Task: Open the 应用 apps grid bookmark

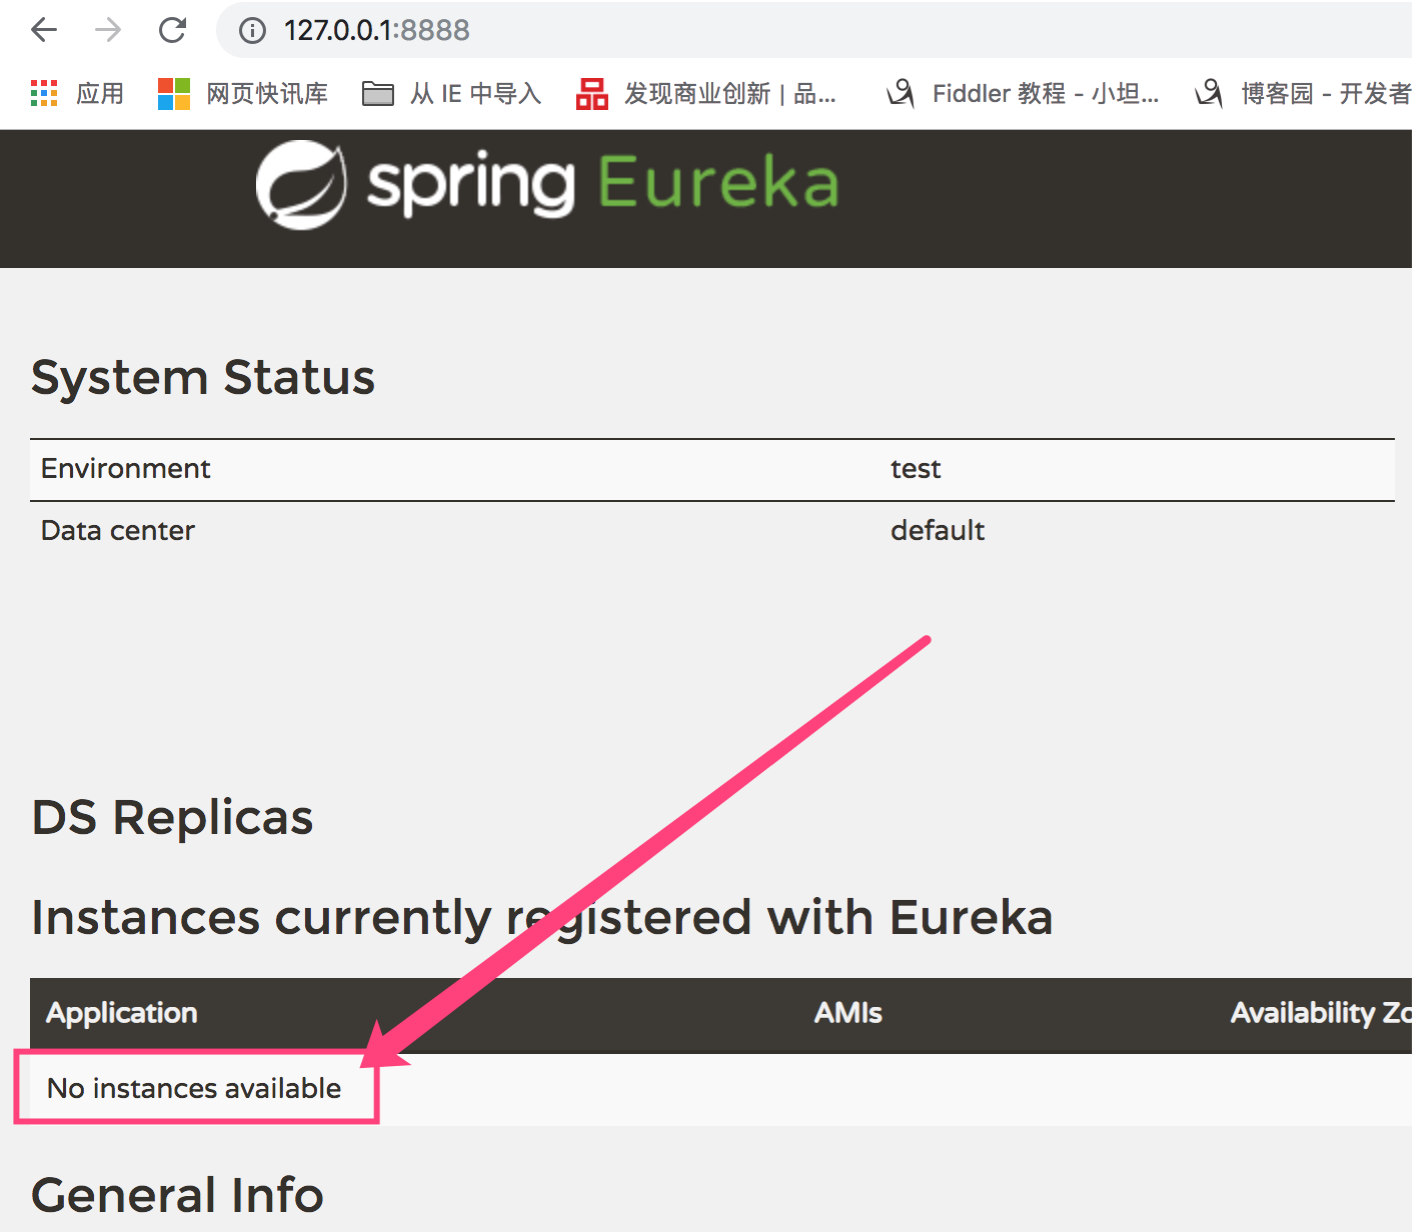Action: tap(77, 93)
